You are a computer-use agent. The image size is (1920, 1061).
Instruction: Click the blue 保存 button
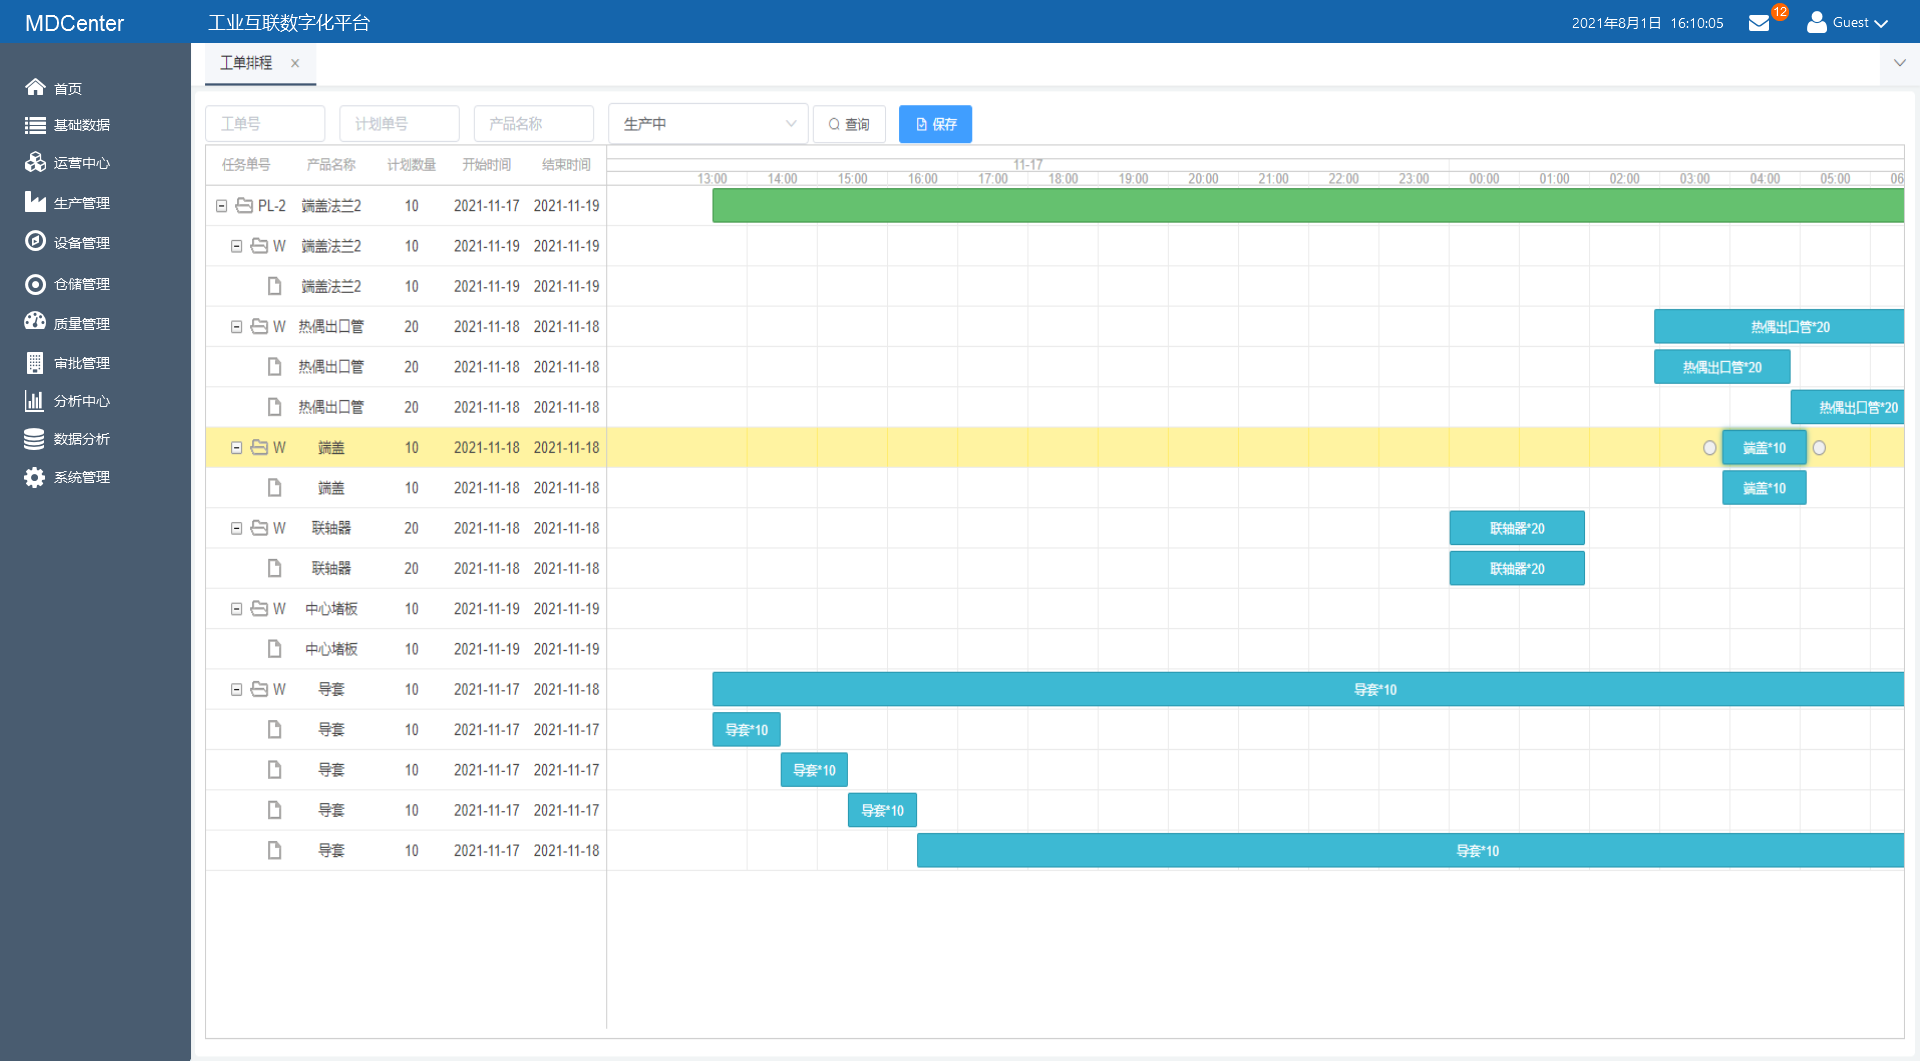pos(935,124)
